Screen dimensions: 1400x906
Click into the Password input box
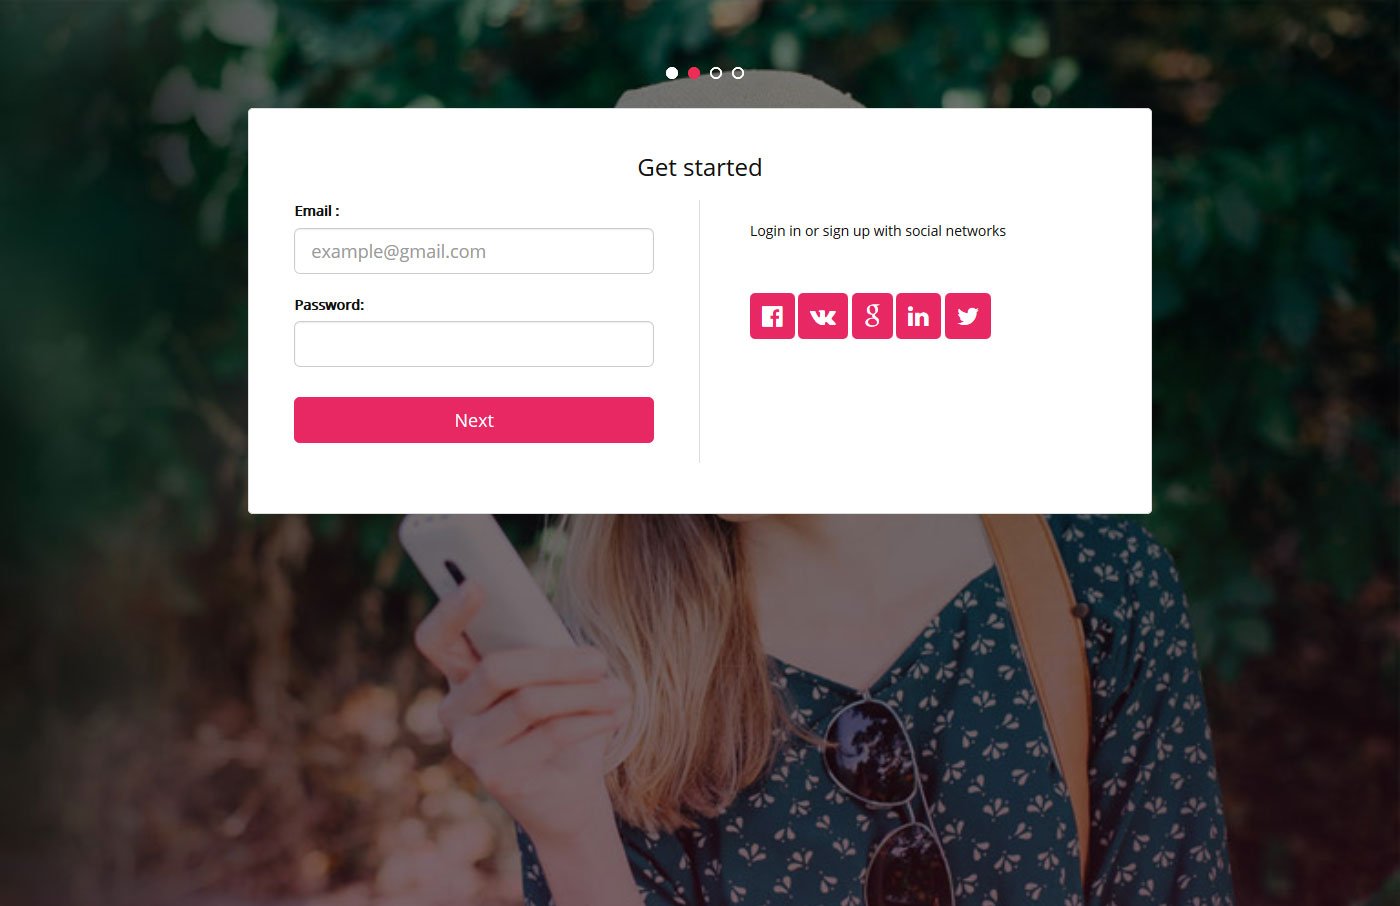click(x=474, y=344)
